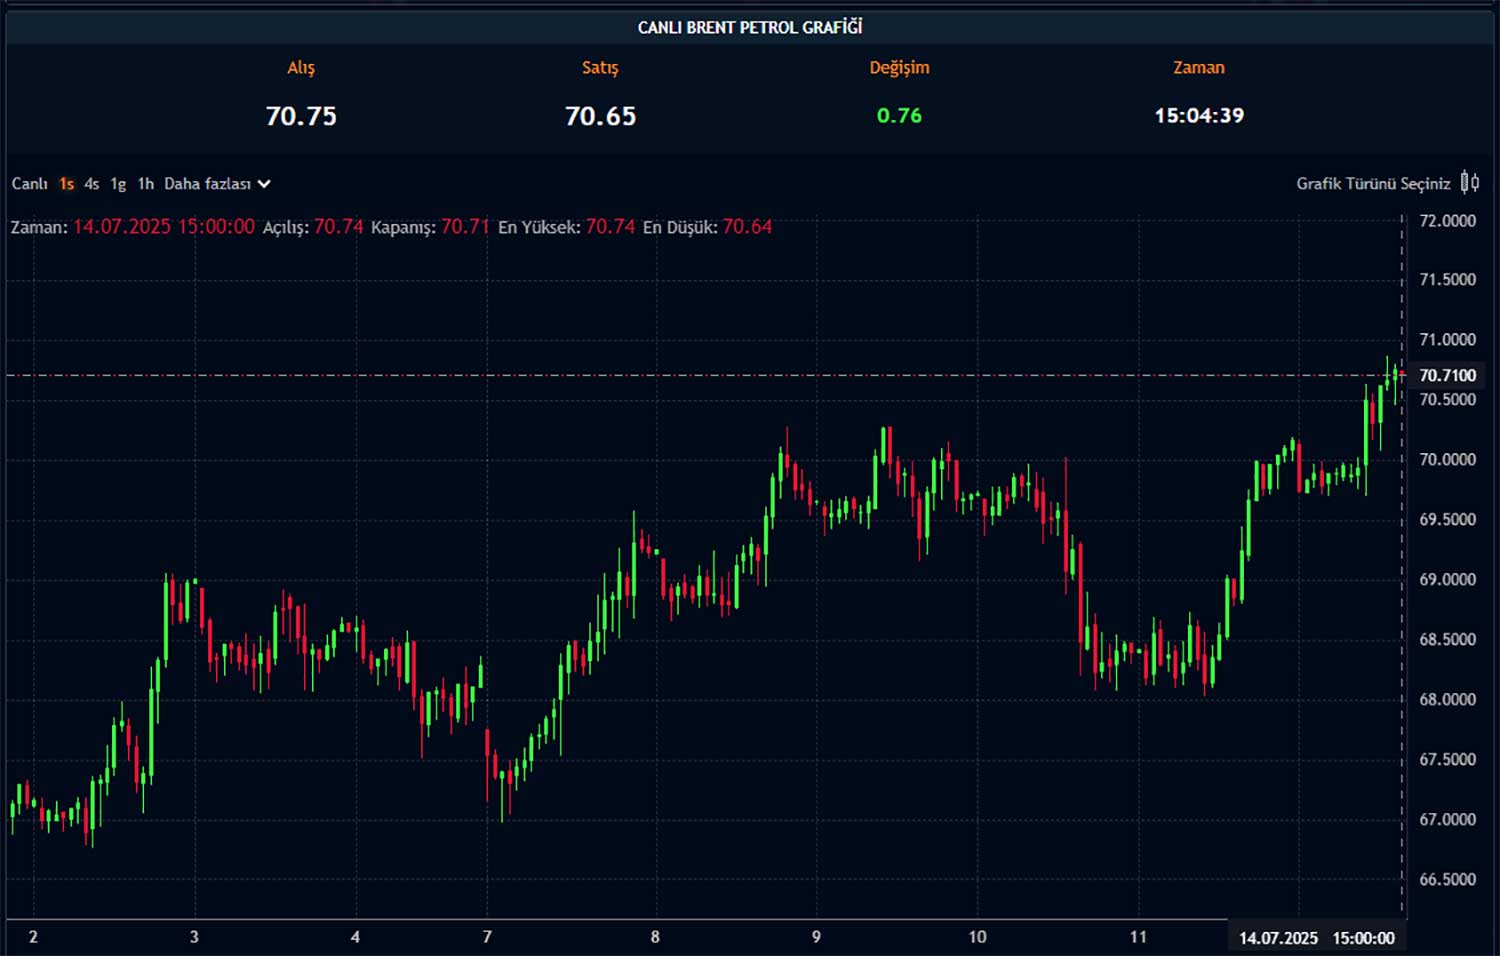Click the En Düşük value 70.64
This screenshot has height=956, width=1500.
[x=747, y=227]
